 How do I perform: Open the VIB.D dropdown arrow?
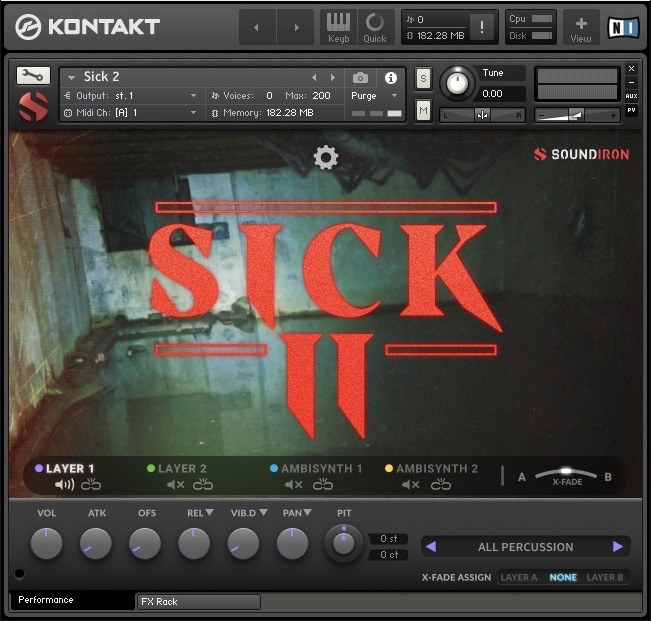263,513
